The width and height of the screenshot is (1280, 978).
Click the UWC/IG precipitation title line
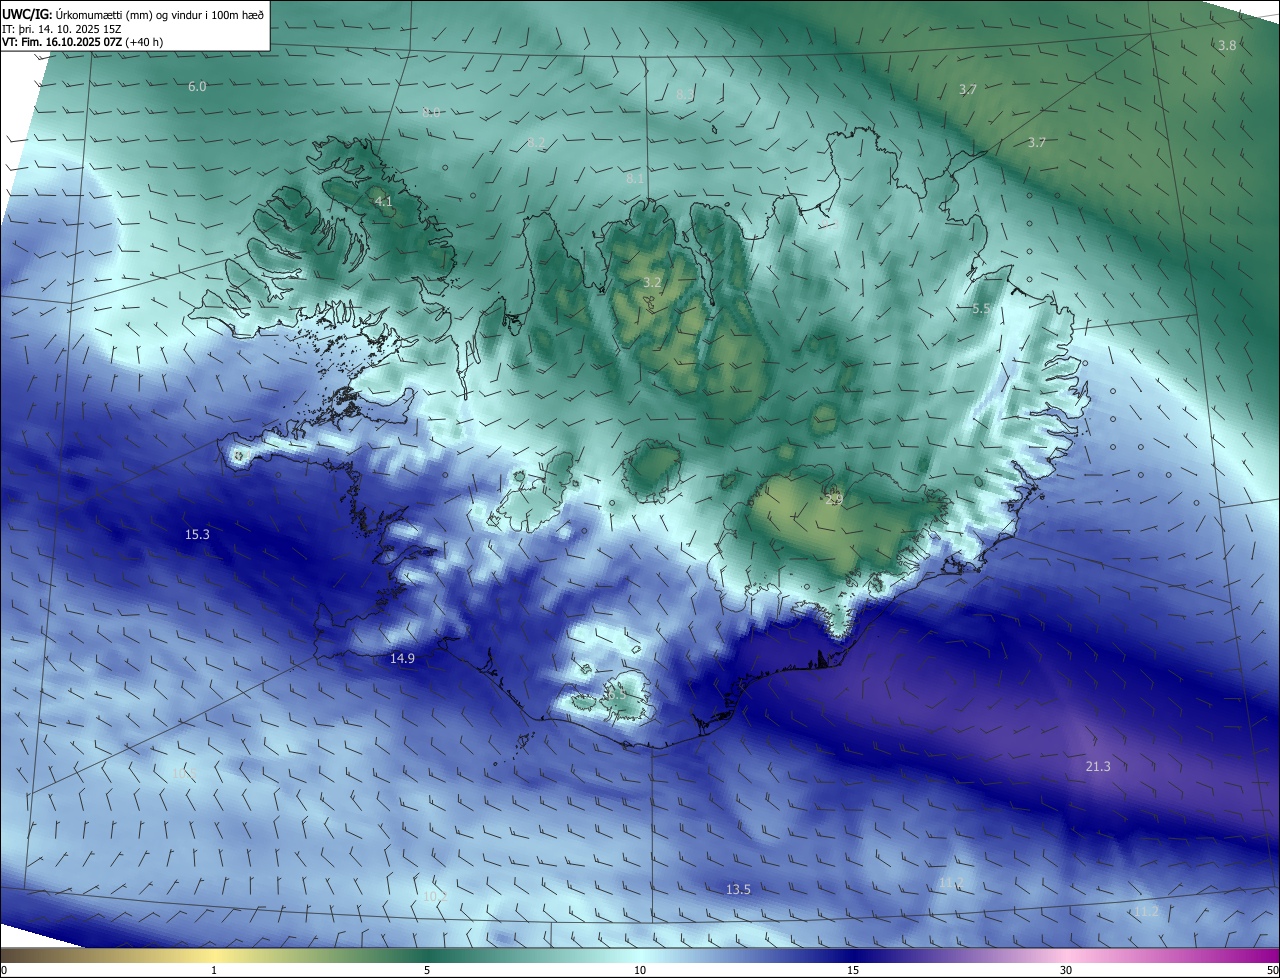click(133, 16)
